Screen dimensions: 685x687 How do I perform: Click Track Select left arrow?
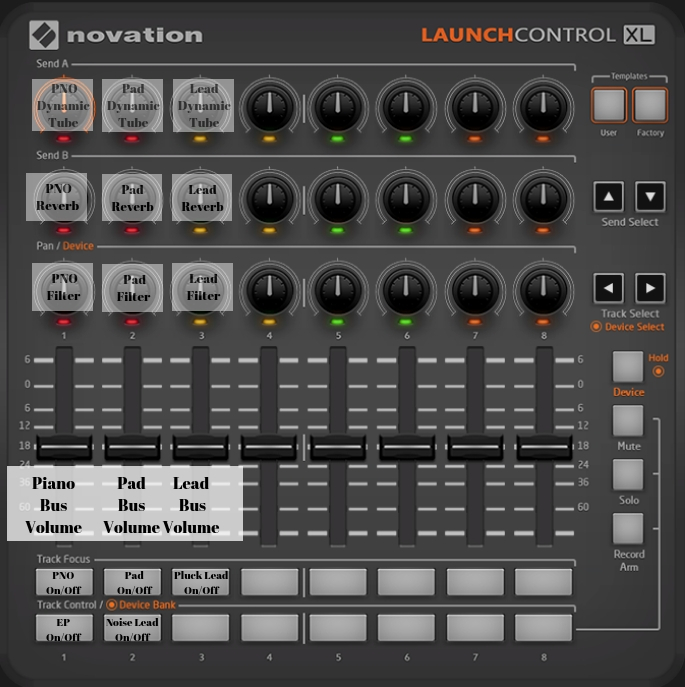click(609, 288)
